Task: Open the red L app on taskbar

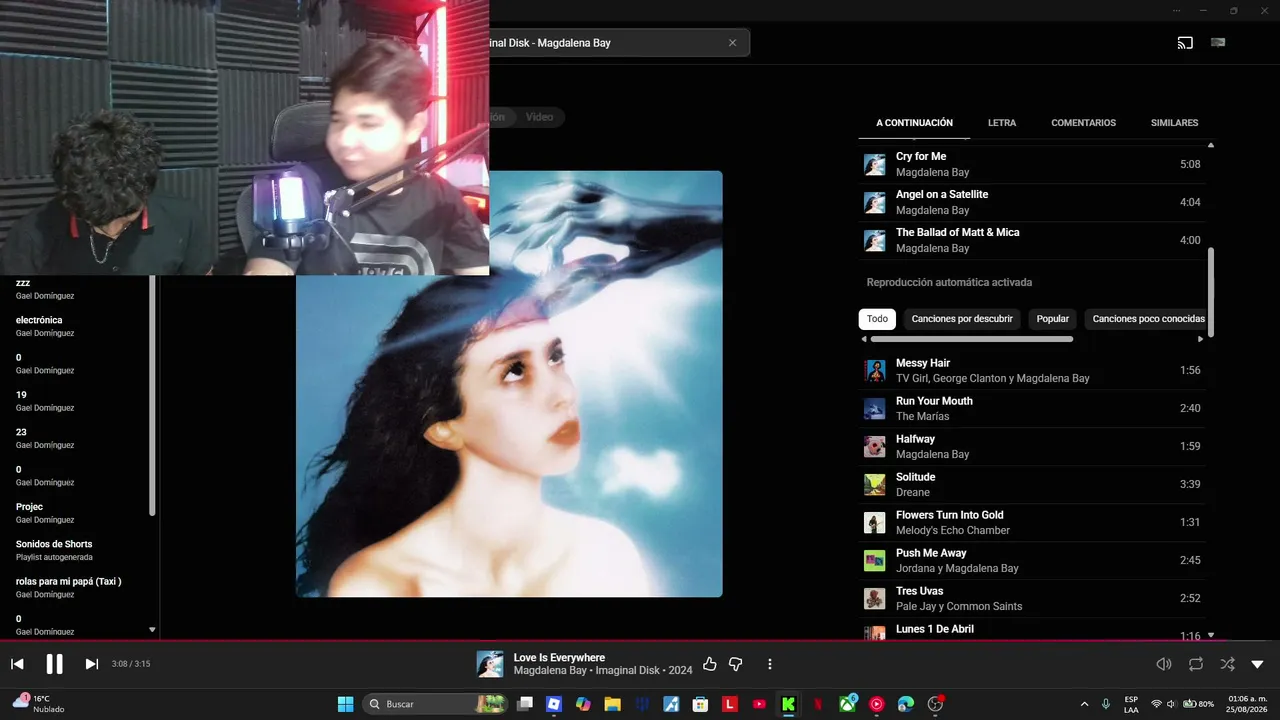Action: pyautogui.click(x=730, y=704)
